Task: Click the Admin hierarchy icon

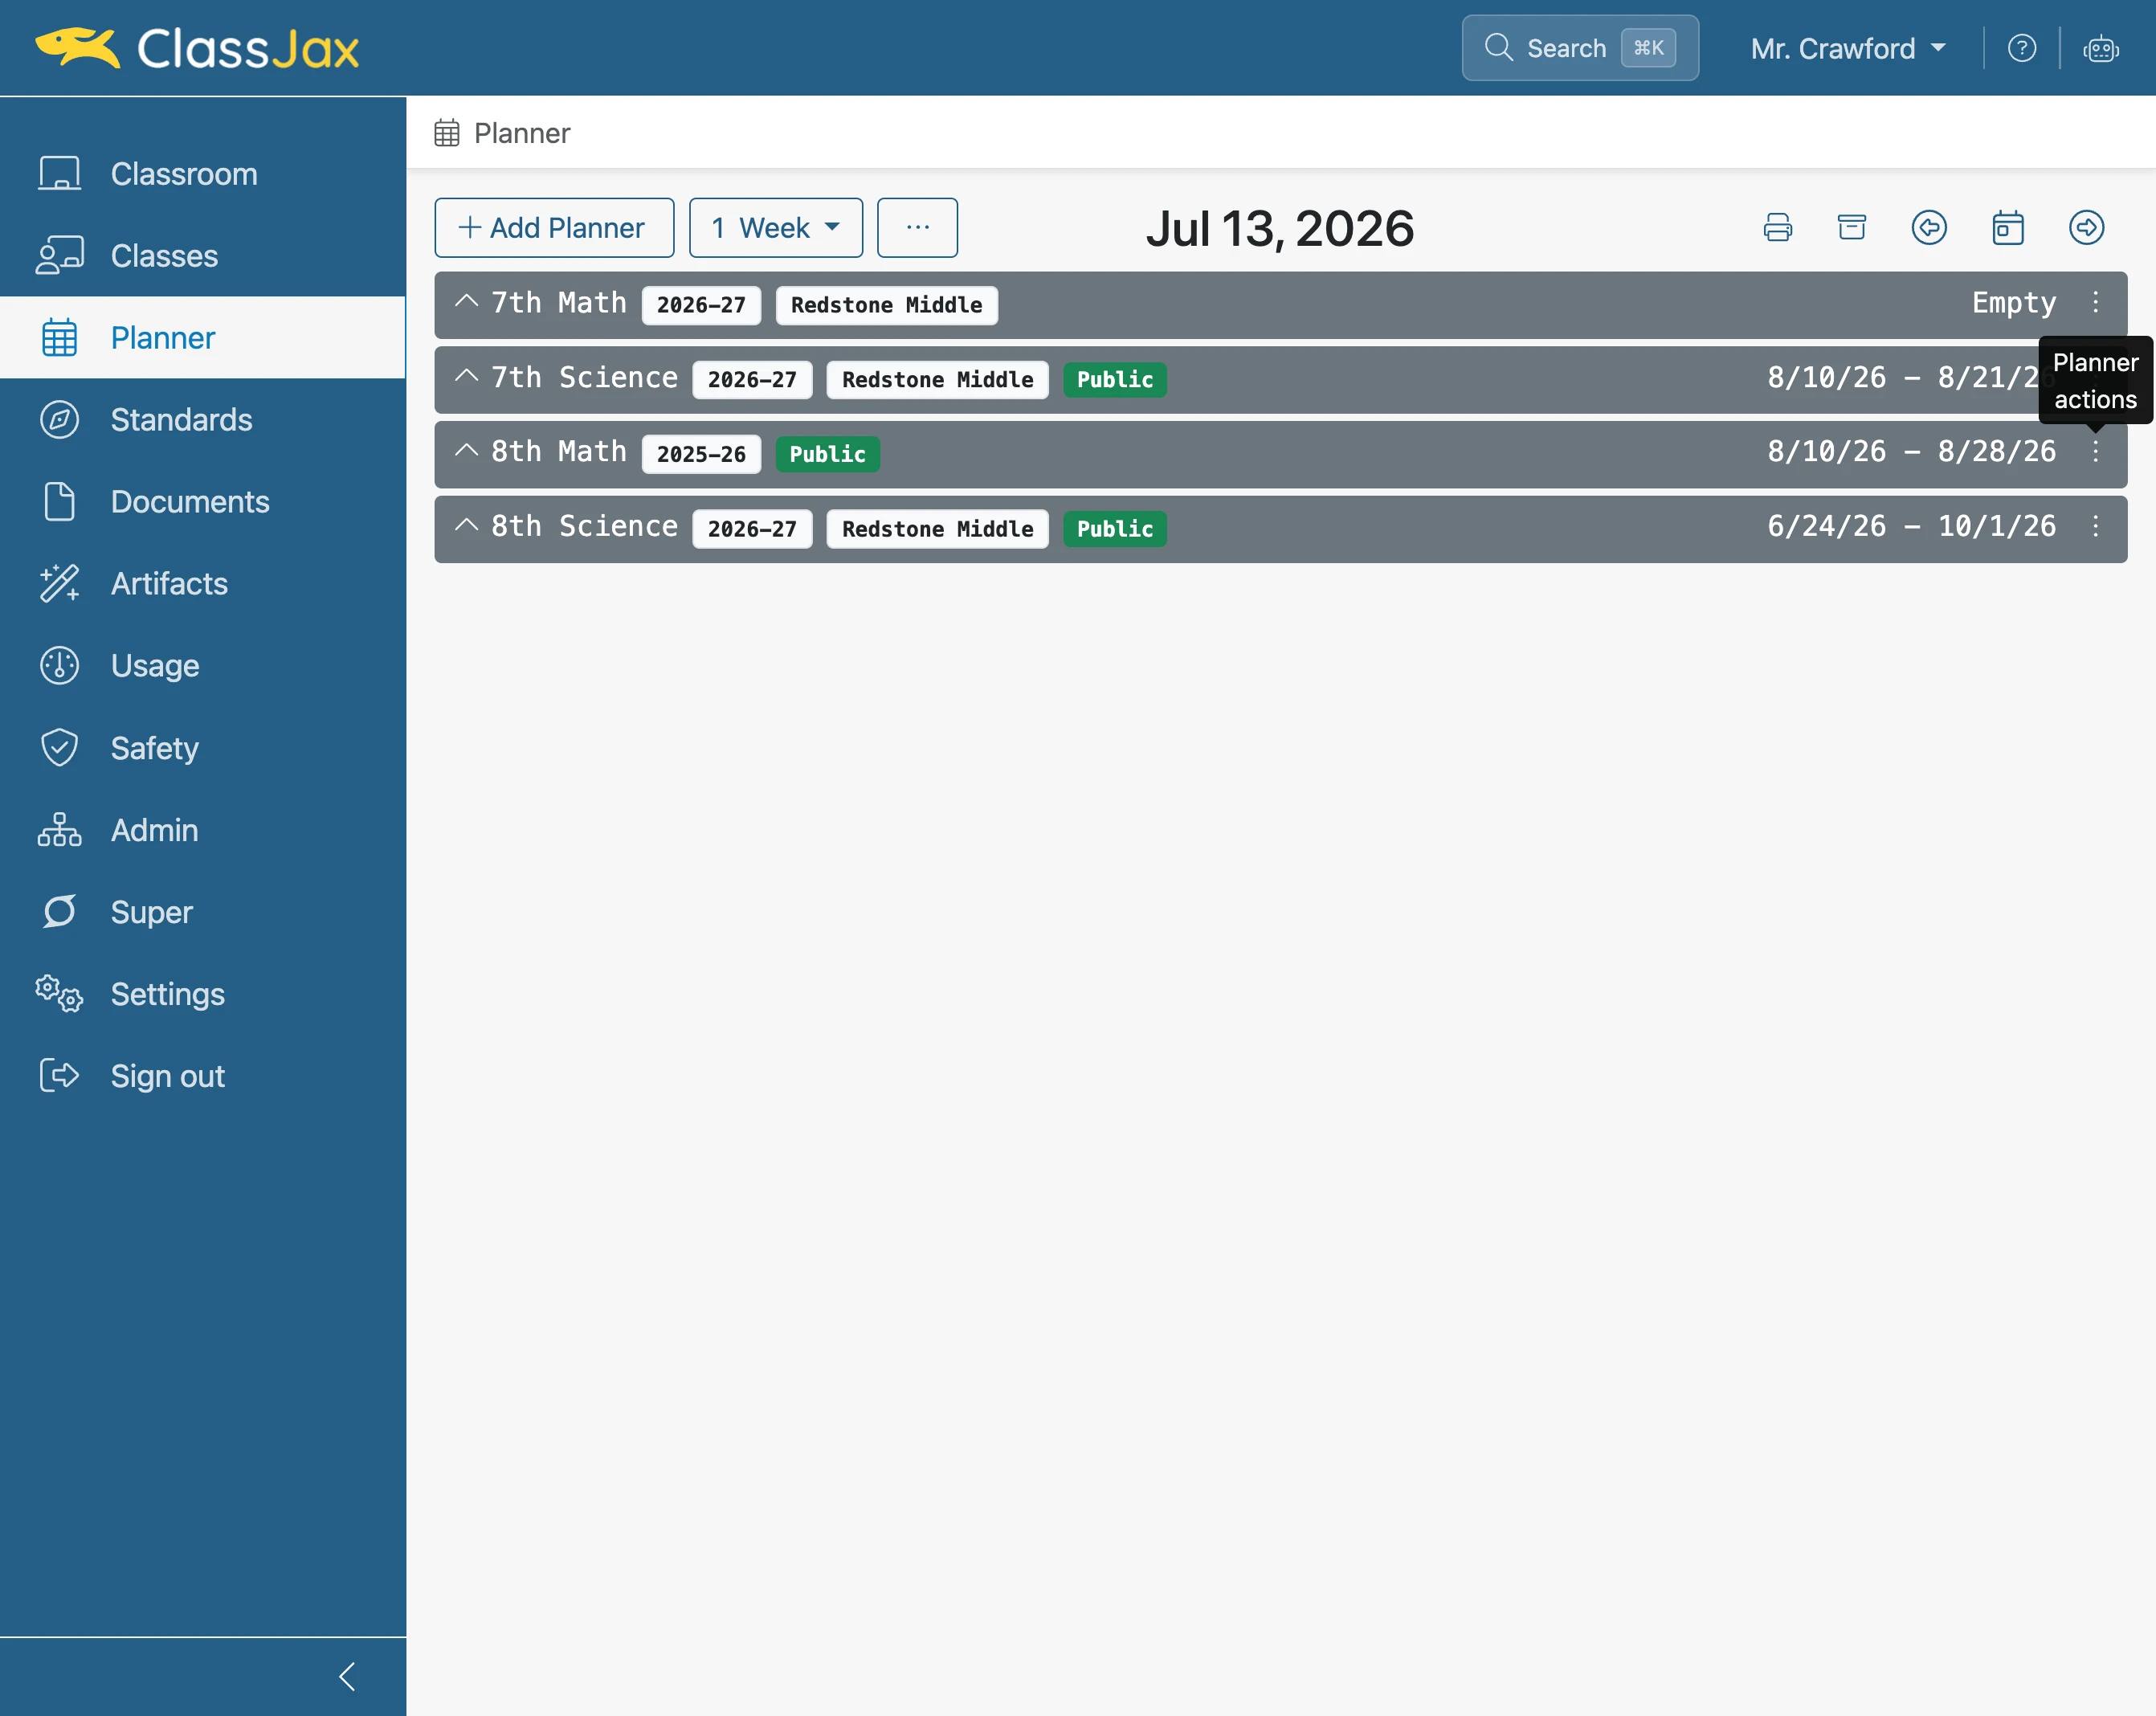Action: (x=60, y=829)
